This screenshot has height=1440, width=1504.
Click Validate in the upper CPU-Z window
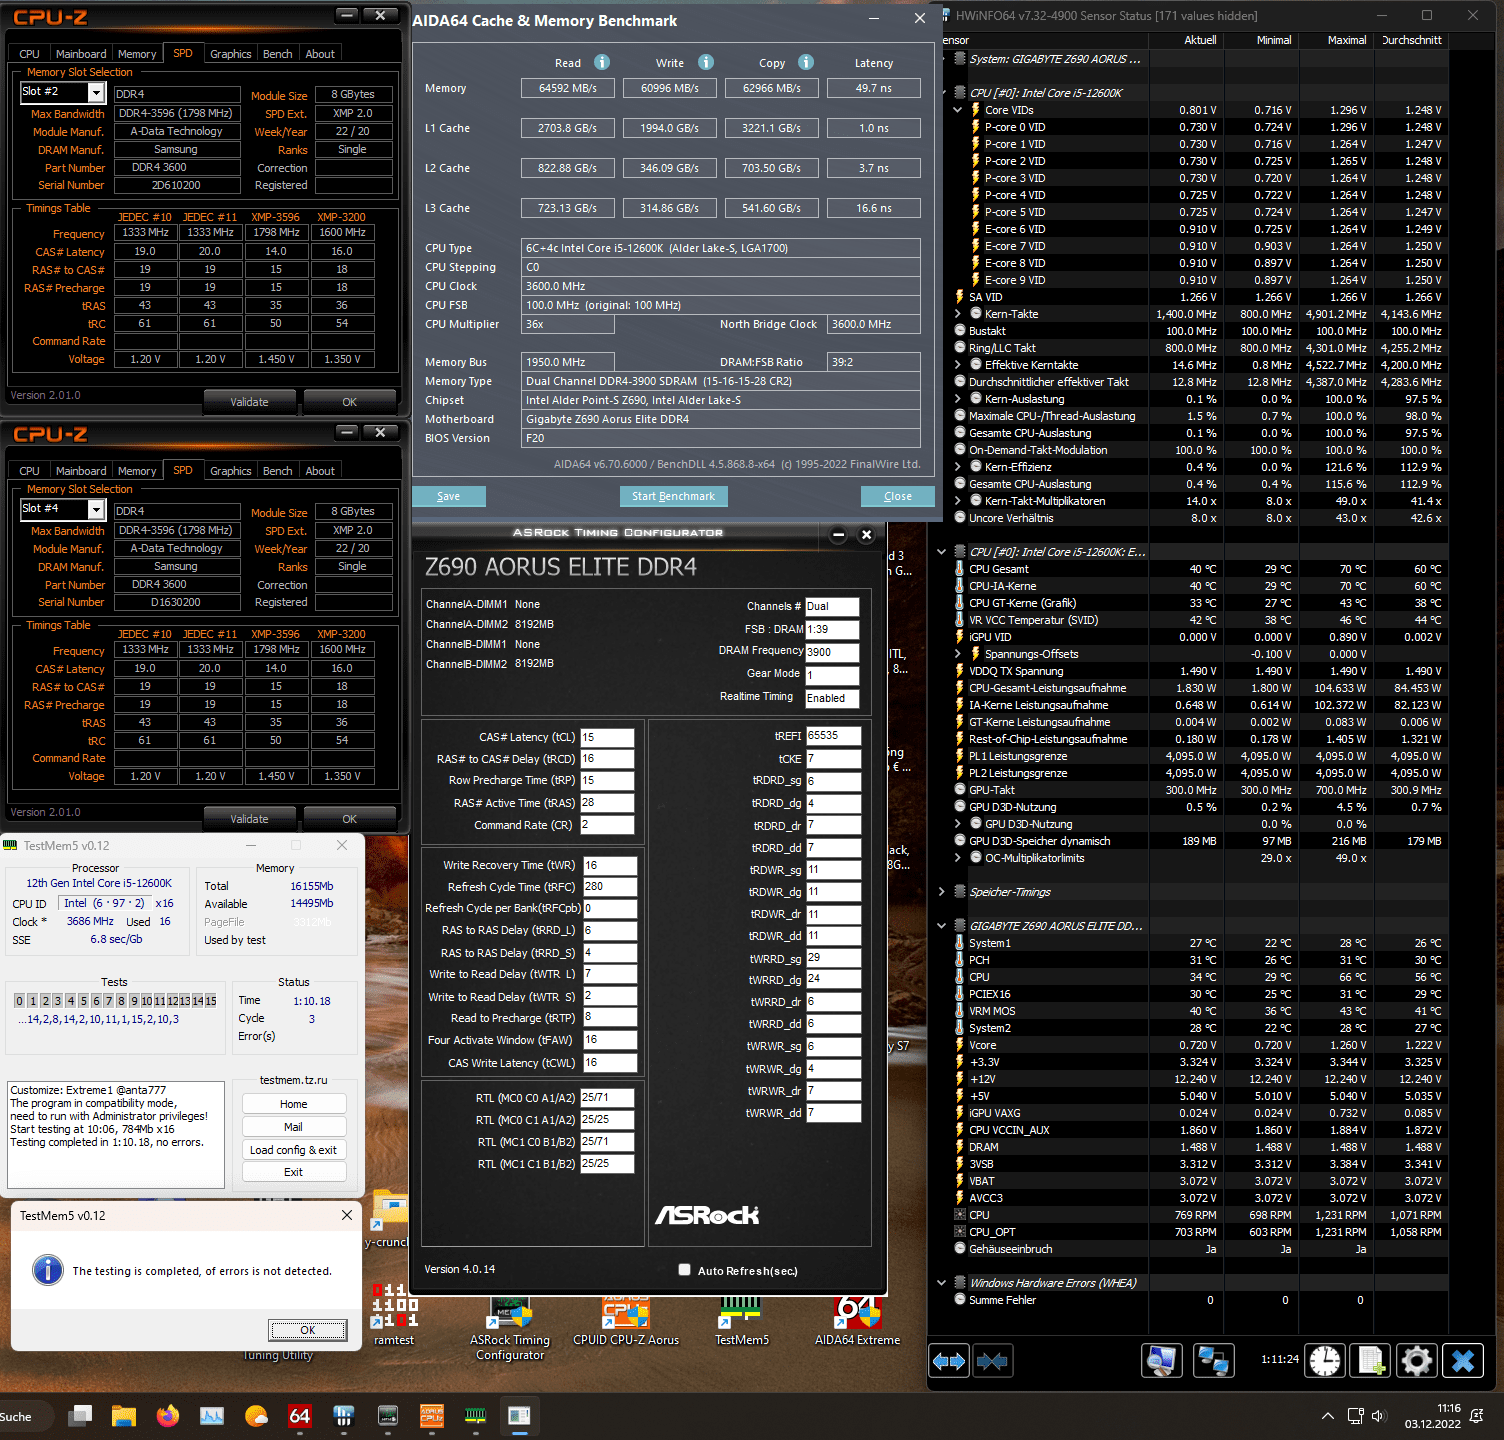249,402
